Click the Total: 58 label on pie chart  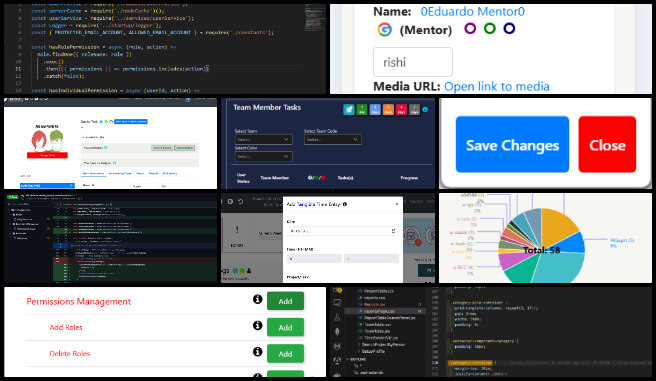[541, 250]
